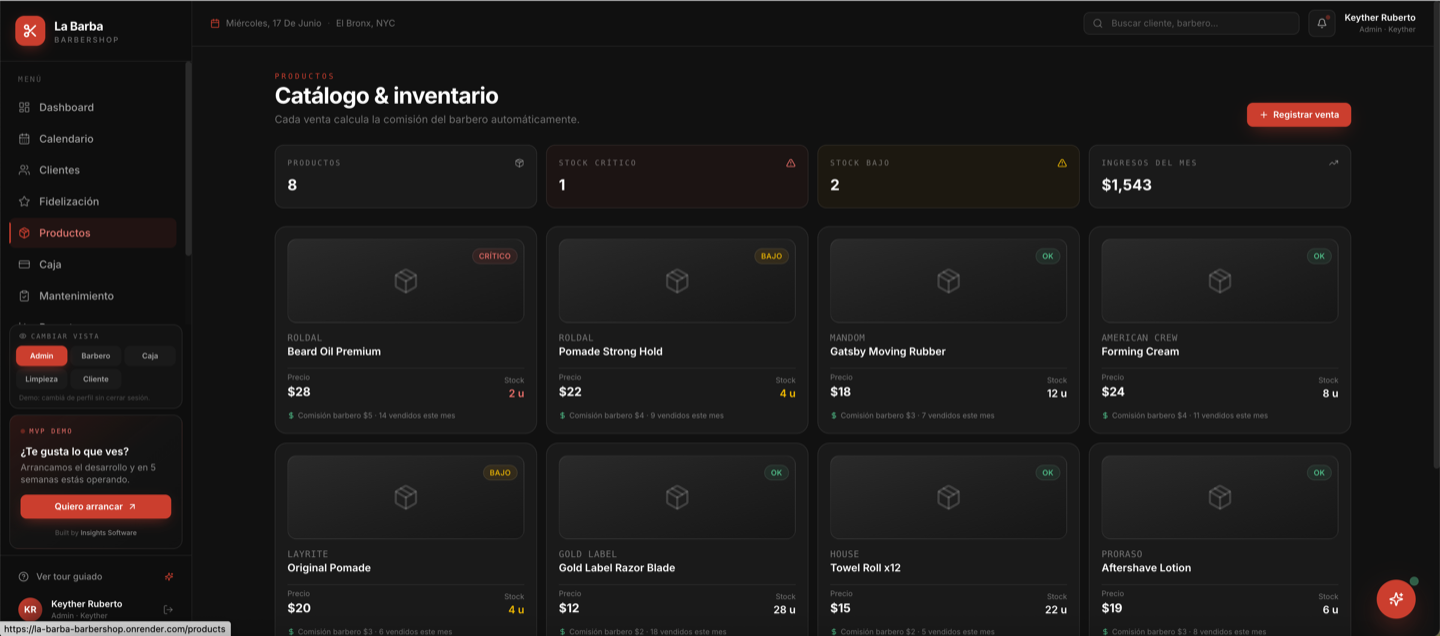Click the Quiero arrancar button
The height and width of the screenshot is (636, 1440).
(x=96, y=507)
